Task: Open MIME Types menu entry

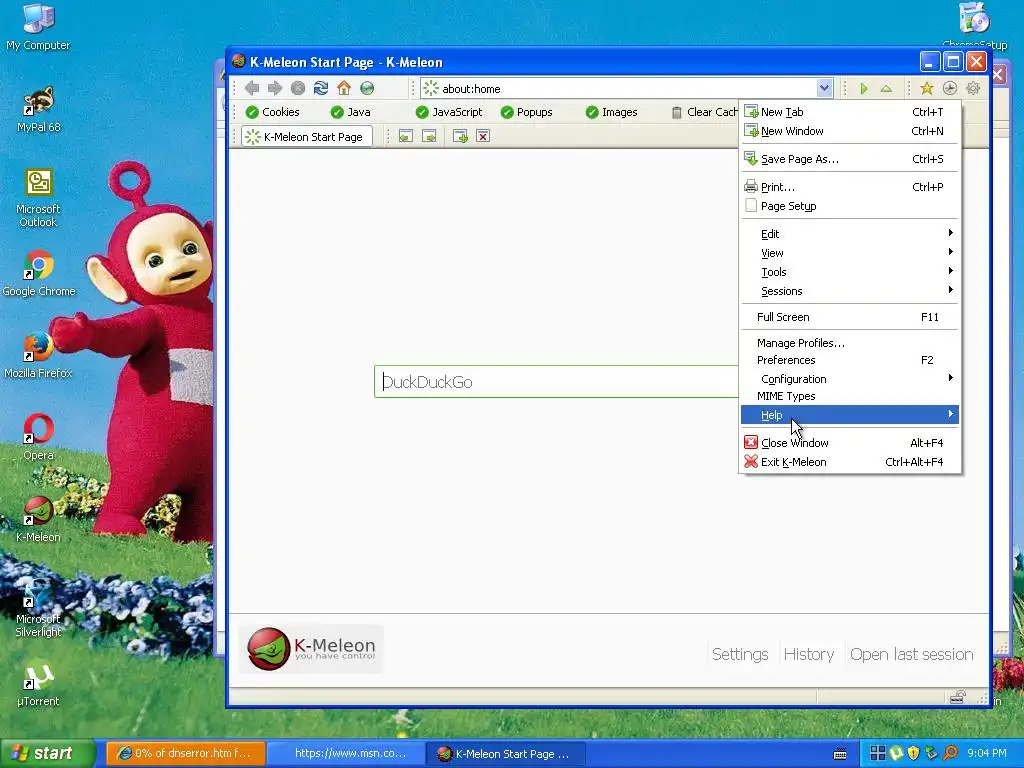Action: [x=850, y=396]
